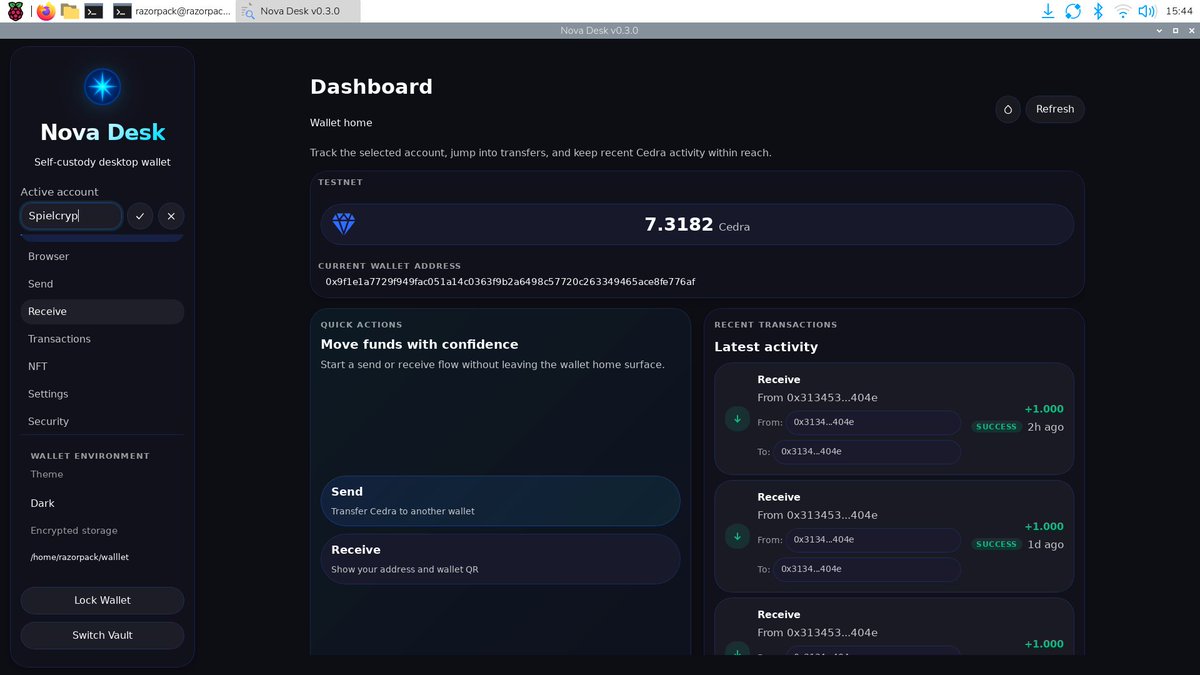
Task: Click the Nova Desk v0.3.0 taskbar entry
Action: (298, 11)
